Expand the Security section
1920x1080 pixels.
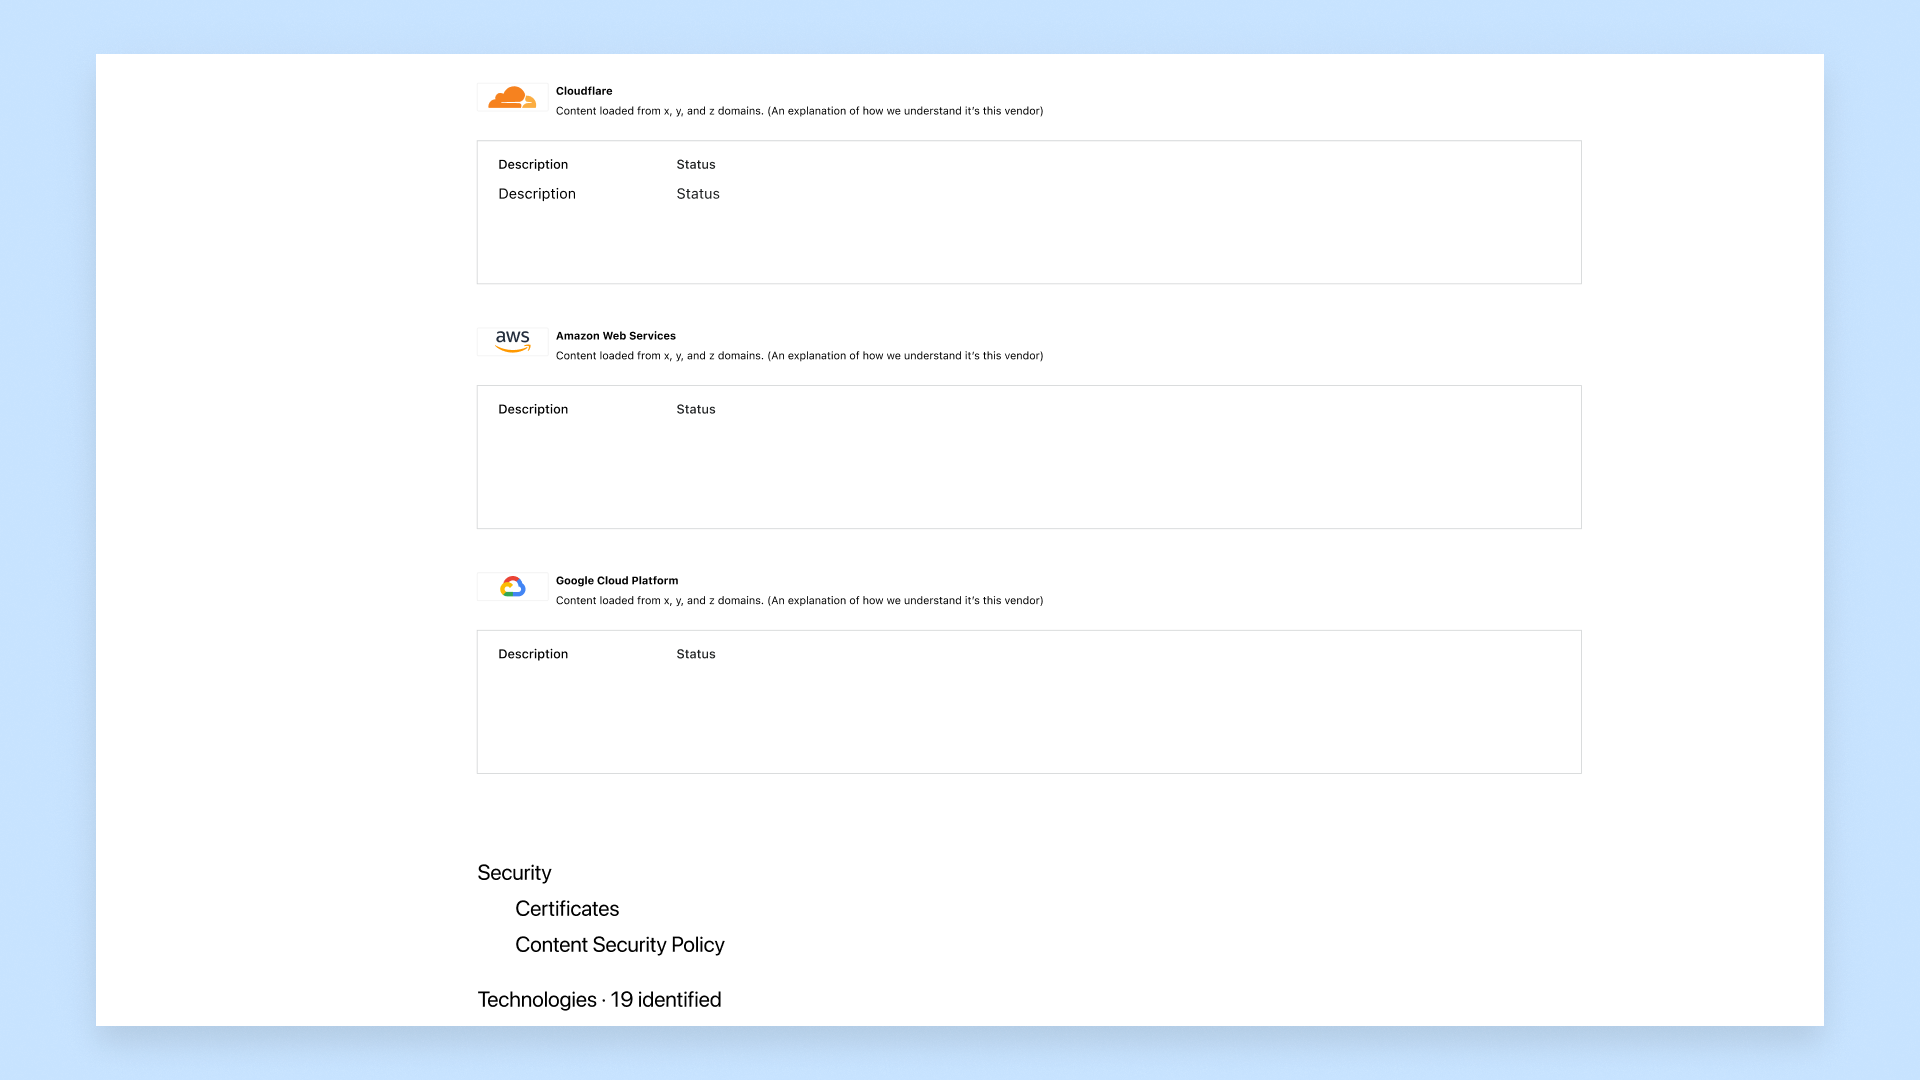point(514,873)
